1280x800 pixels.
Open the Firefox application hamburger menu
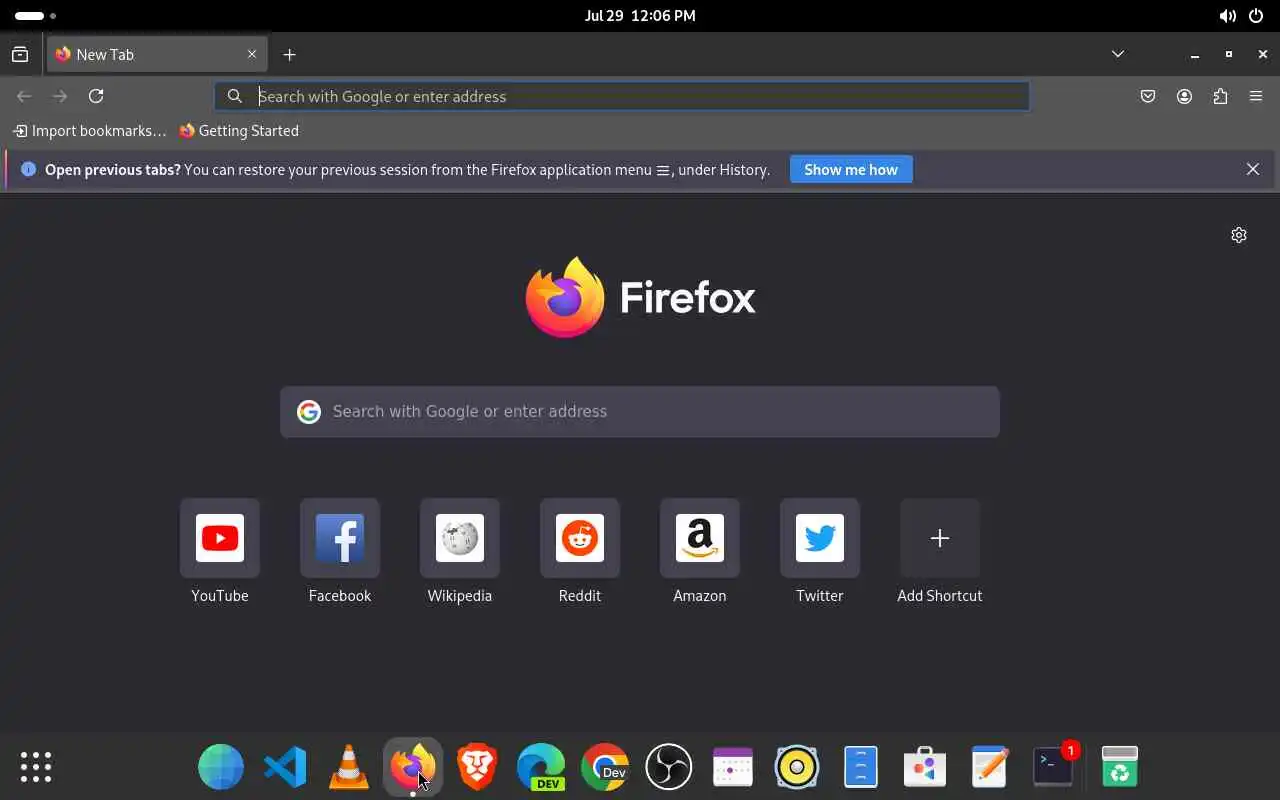click(1256, 96)
